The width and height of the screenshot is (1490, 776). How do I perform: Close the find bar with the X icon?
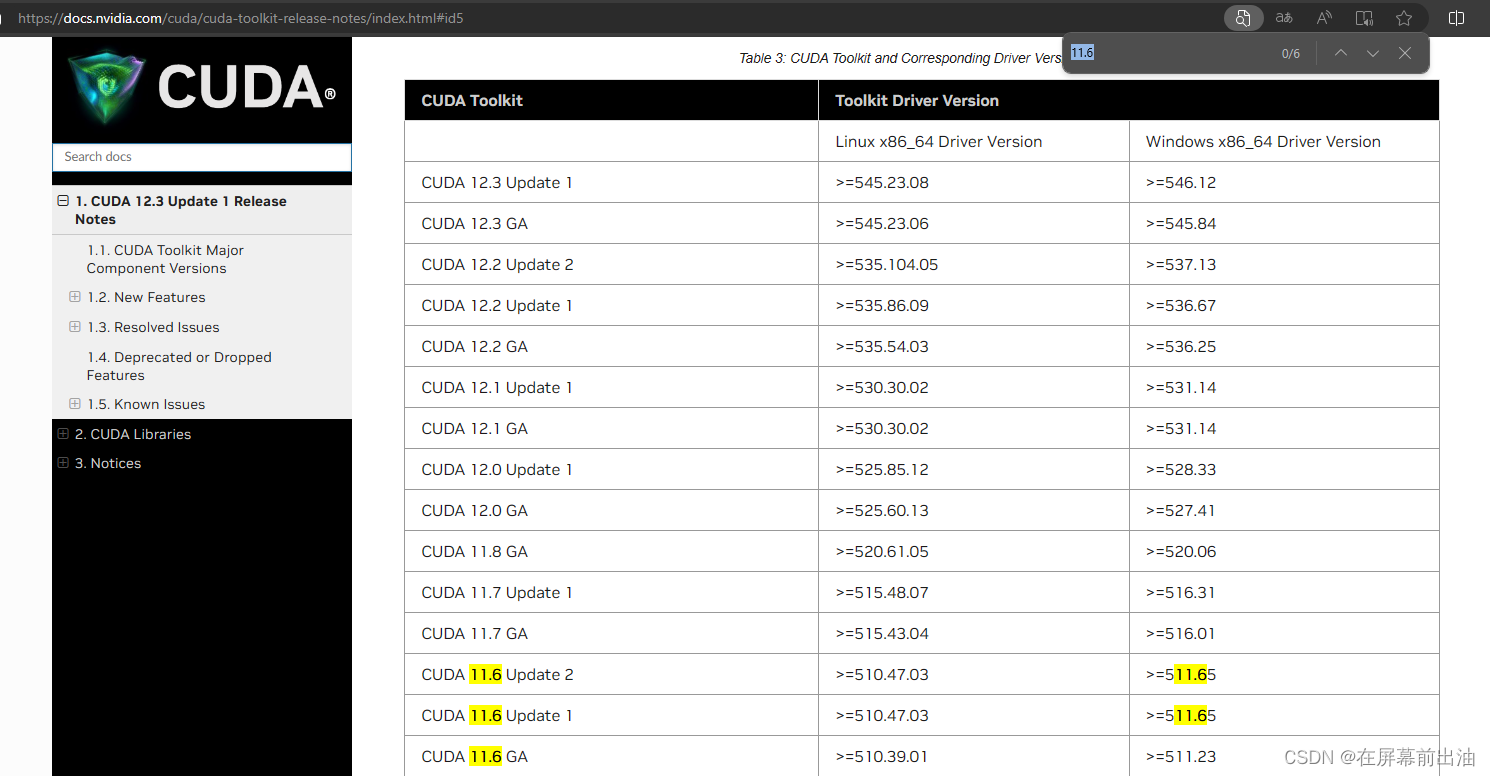point(1405,53)
